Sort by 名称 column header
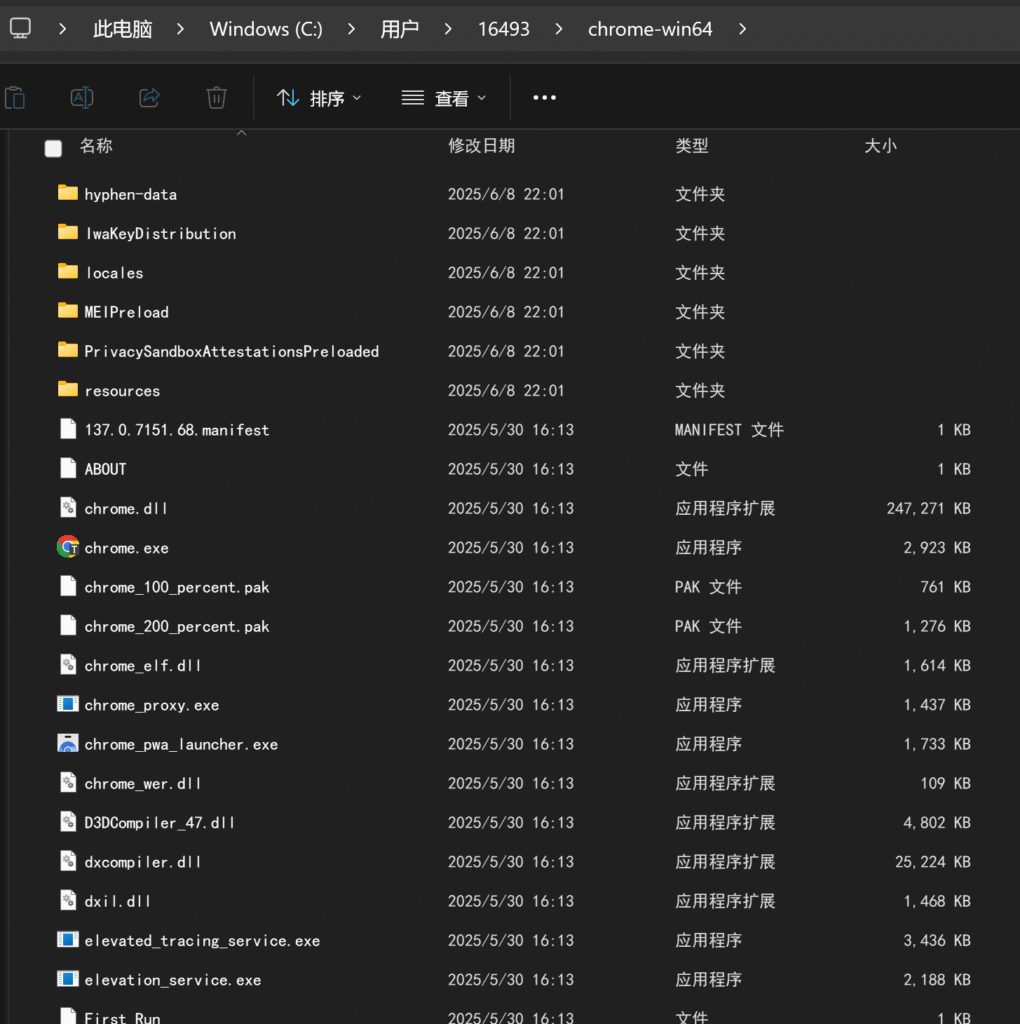 pyautogui.click(x=96, y=146)
